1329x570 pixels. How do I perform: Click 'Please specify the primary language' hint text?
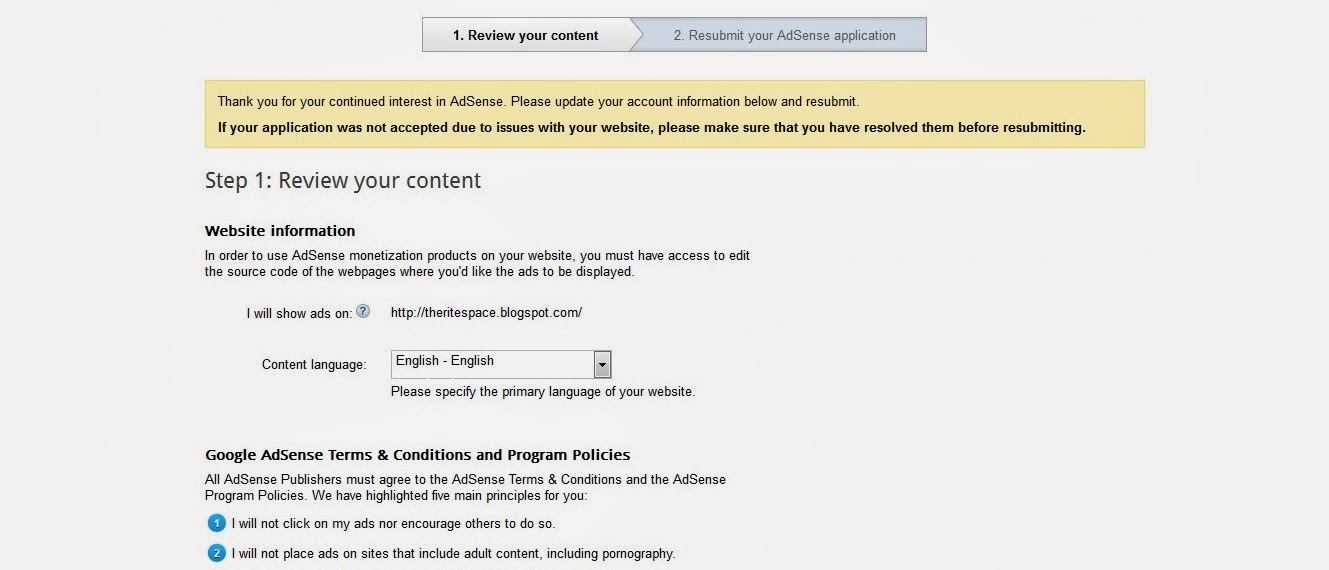pyautogui.click(x=543, y=391)
